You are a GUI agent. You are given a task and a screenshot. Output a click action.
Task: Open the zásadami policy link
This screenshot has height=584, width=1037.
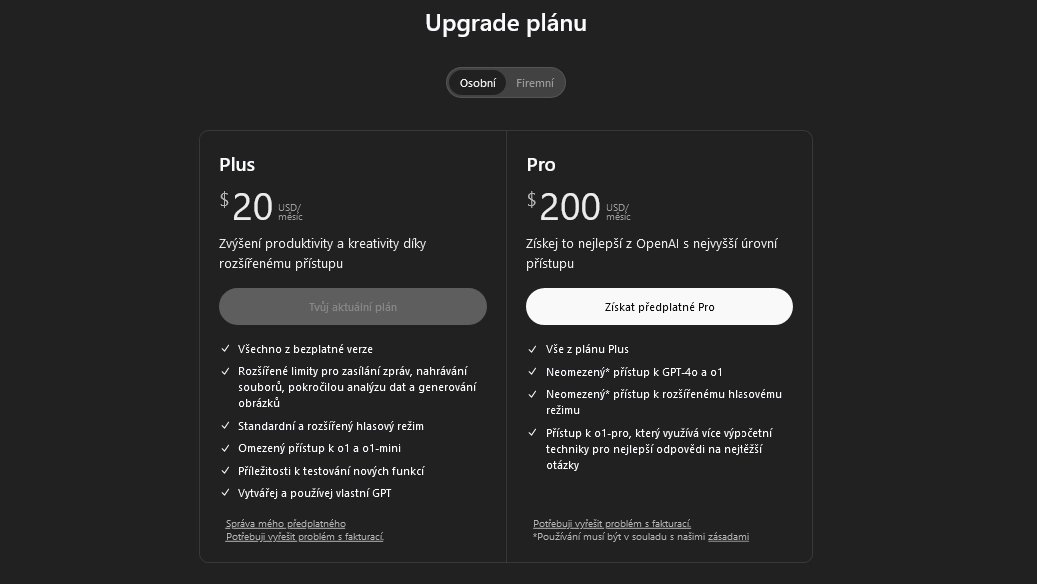pos(728,537)
